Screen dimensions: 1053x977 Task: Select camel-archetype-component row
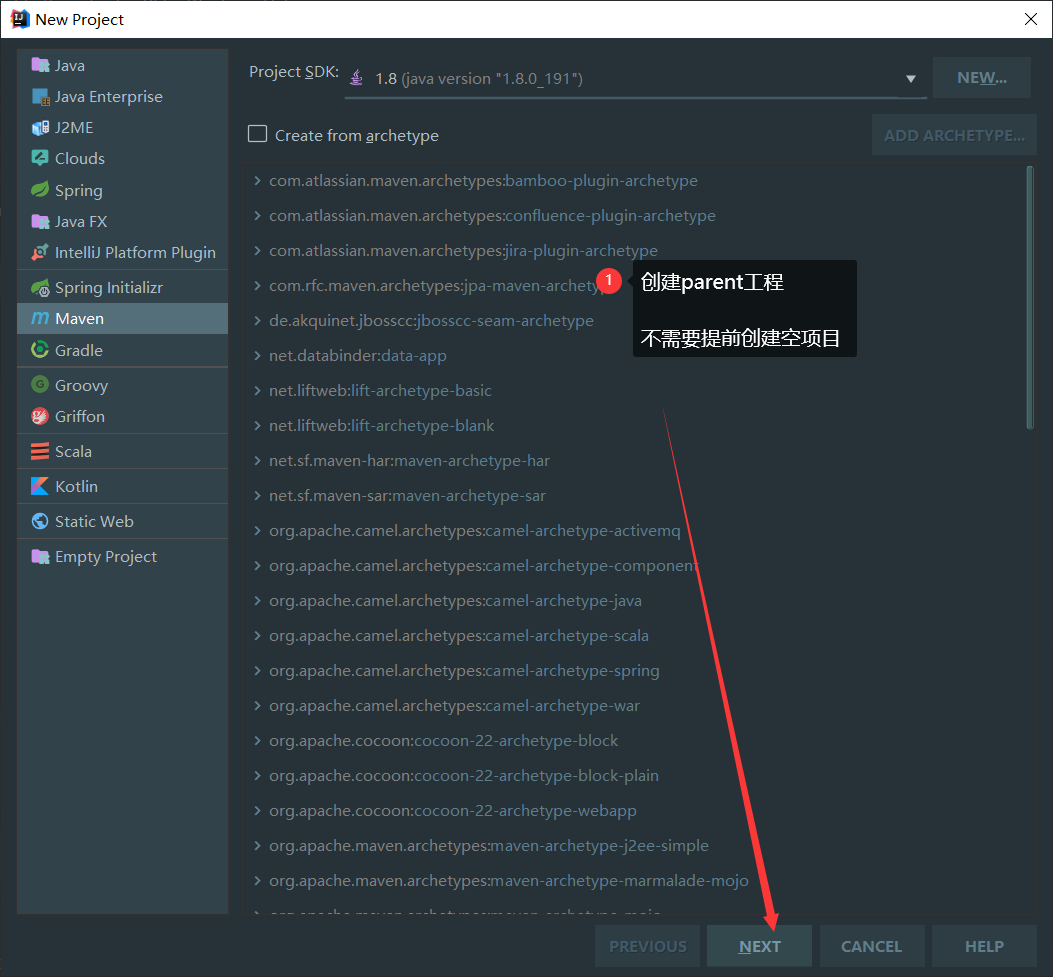point(635,565)
